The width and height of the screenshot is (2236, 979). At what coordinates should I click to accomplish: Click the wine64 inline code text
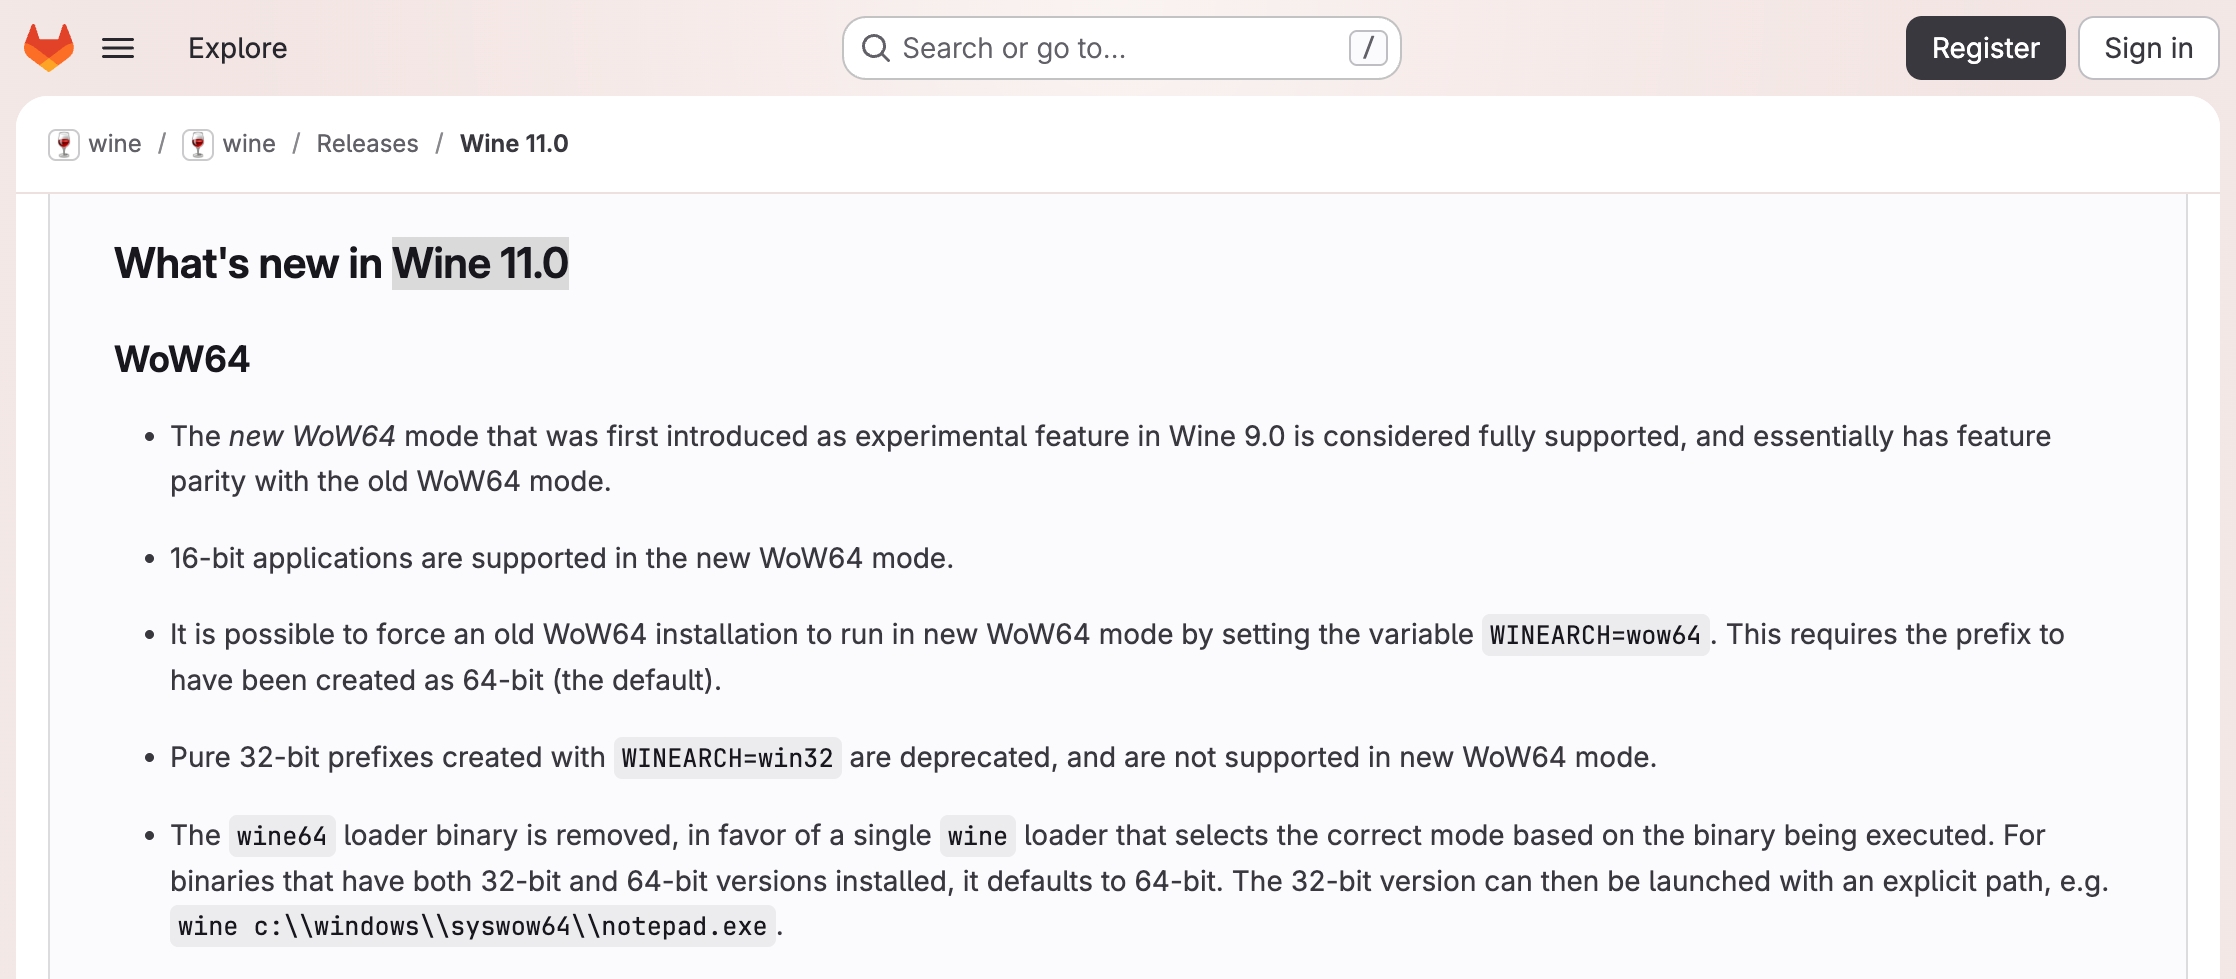coord(281,836)
